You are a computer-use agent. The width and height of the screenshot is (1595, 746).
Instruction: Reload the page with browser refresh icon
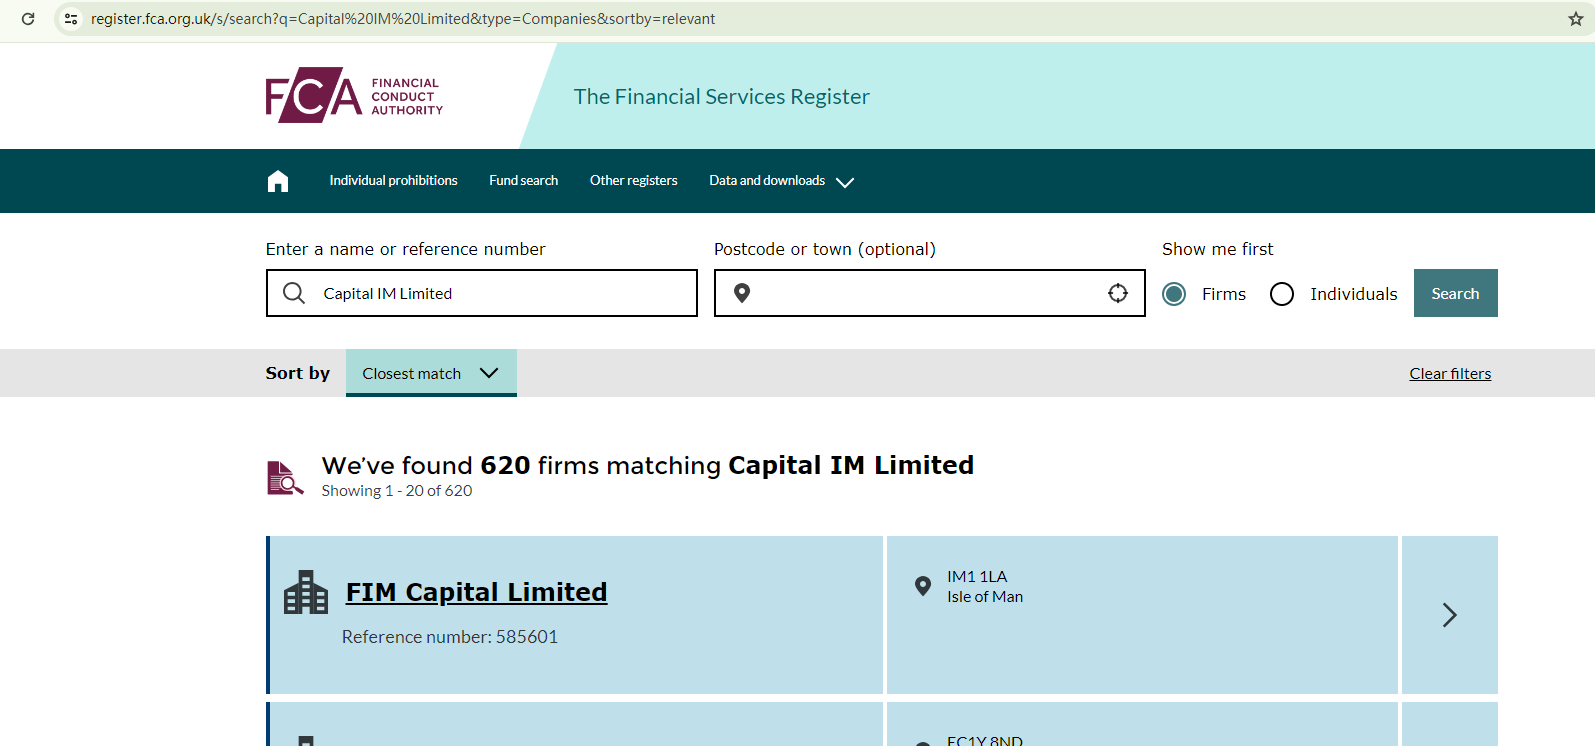[28, 19]
